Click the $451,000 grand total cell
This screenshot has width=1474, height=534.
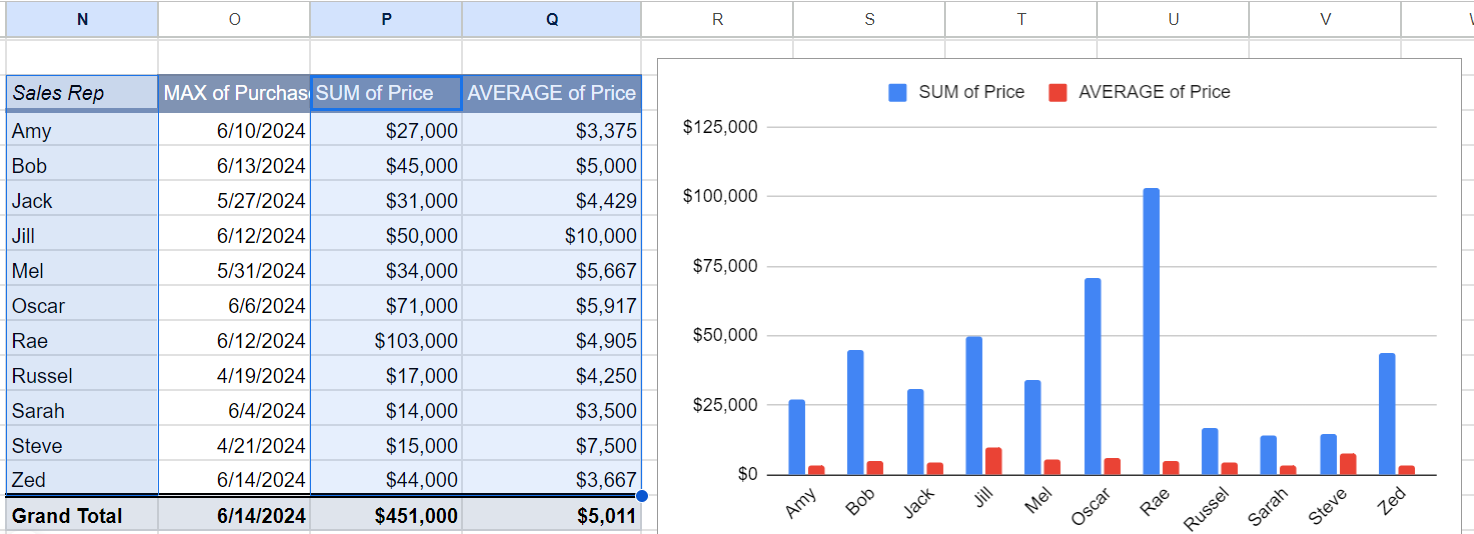[x=386, y=516]
